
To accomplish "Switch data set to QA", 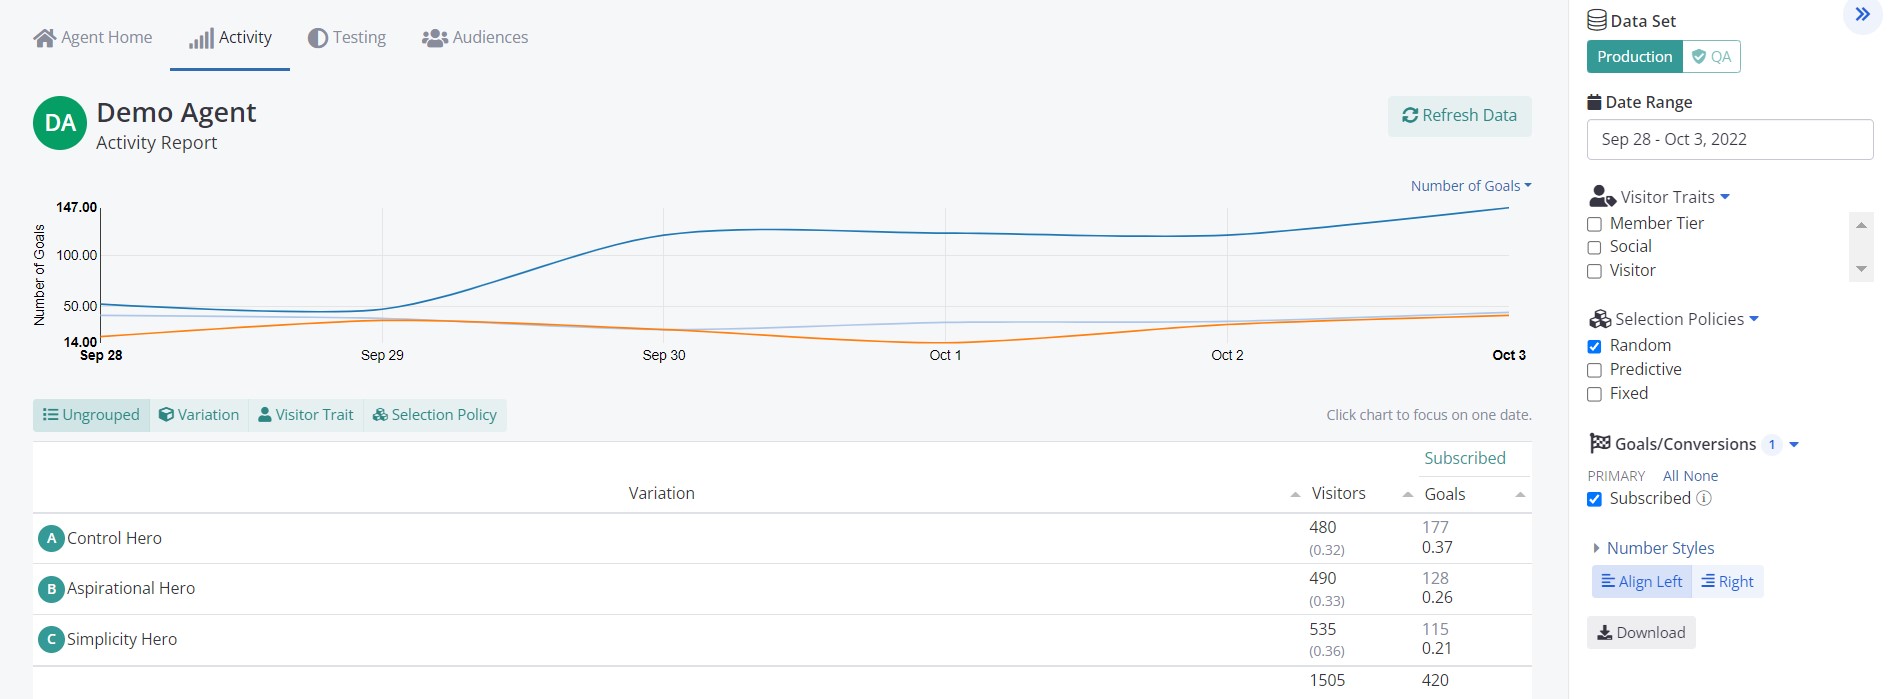I will (1711, 57).
